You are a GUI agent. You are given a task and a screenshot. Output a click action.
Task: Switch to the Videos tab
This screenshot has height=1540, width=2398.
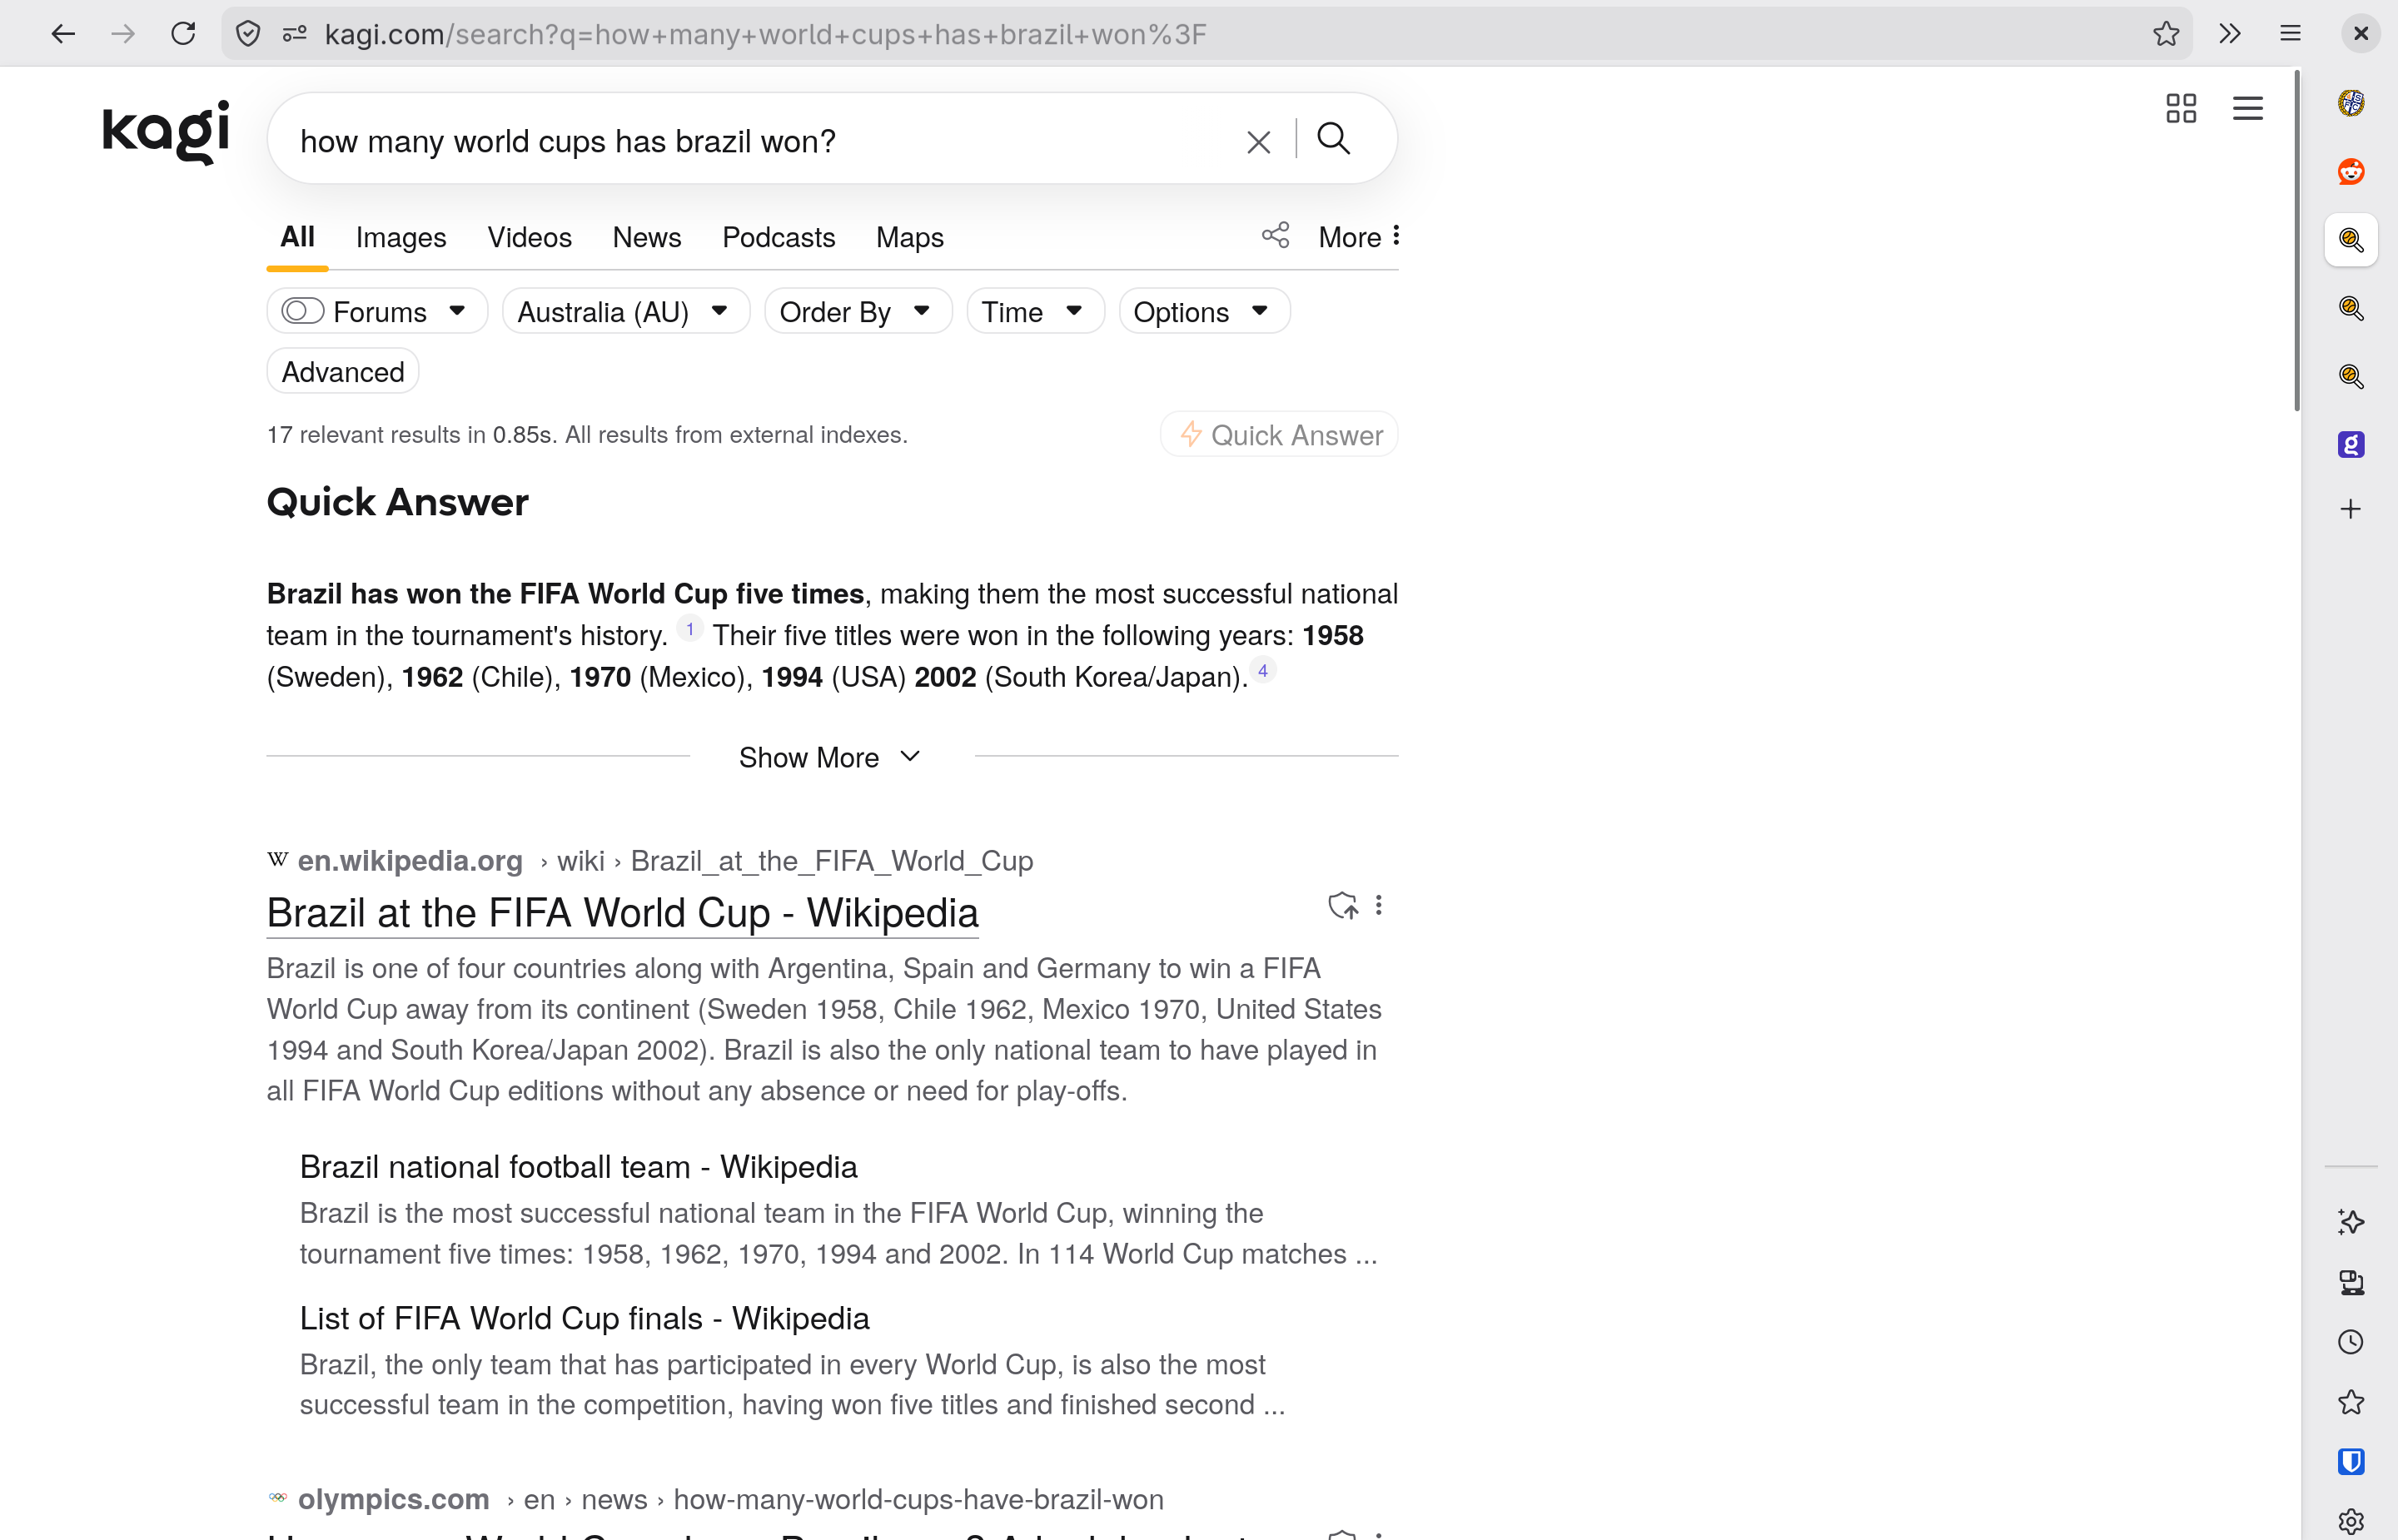529,237
